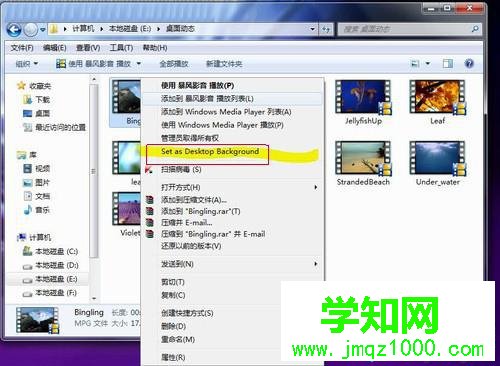500x366 pixels.
Task: Choose 添加到 "Bingling.rar"(T) entry
Action: [x=233, y=211]
